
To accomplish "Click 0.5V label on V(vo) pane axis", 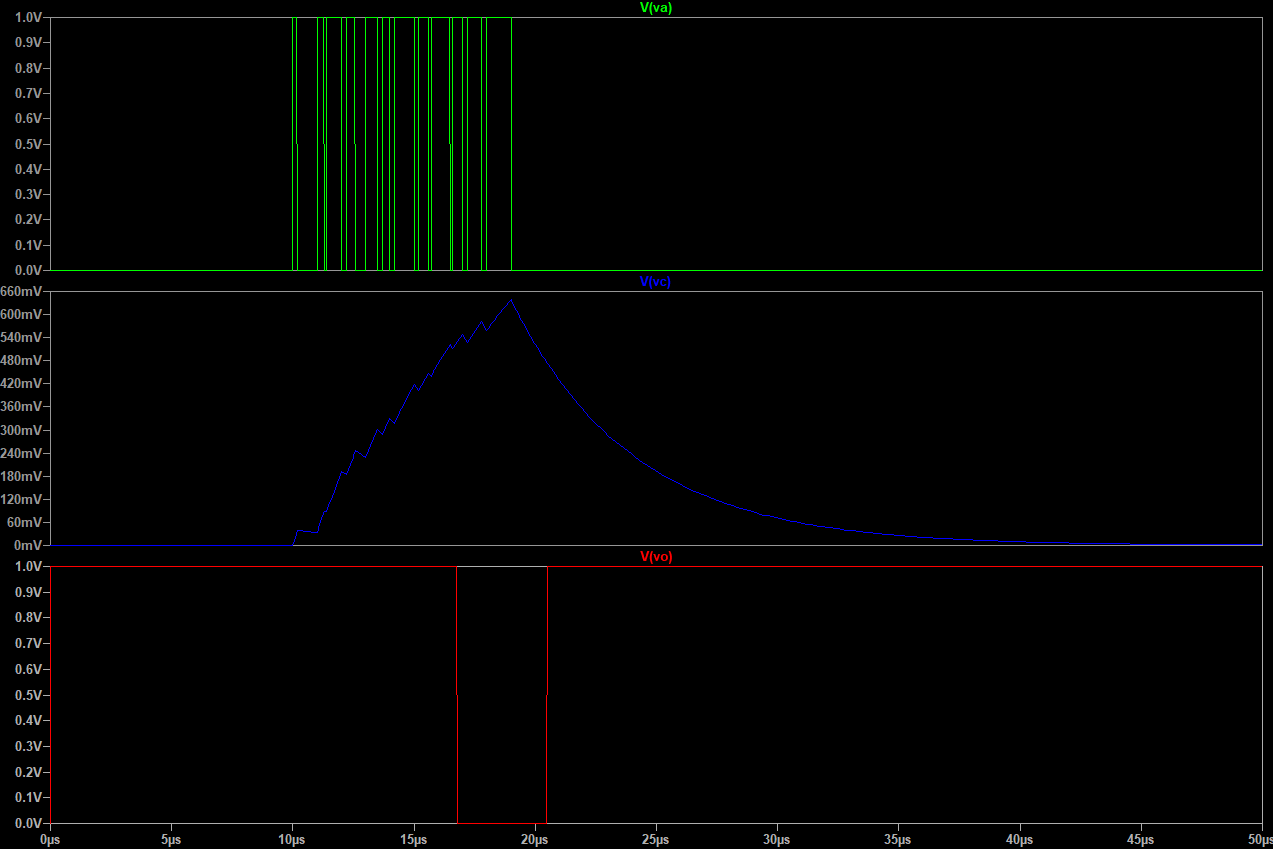I will click(x=28, y=695).
